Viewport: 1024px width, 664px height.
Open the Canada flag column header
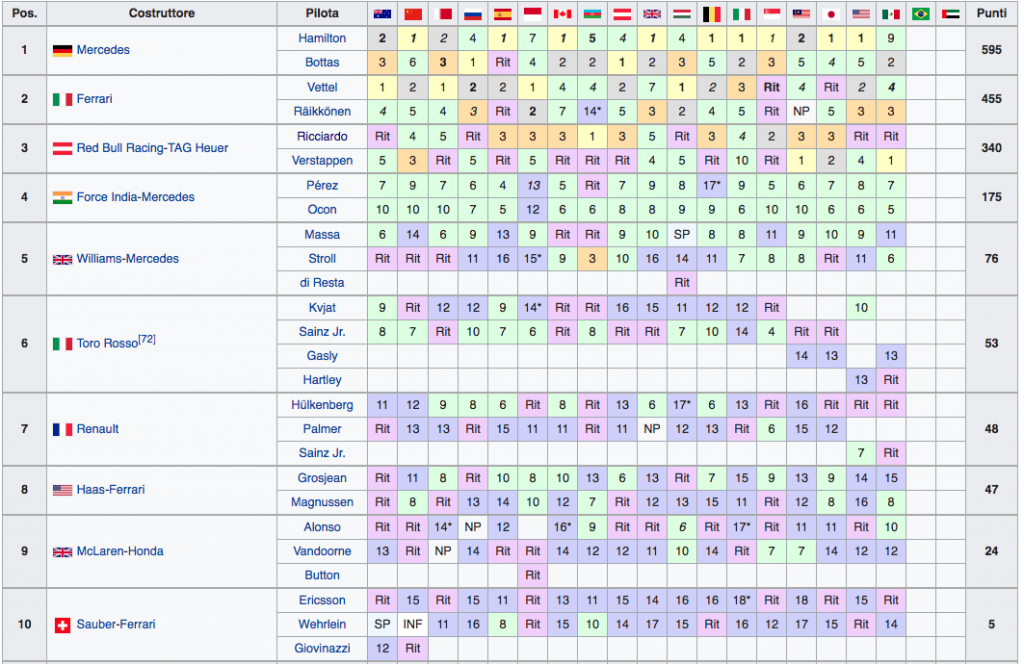point(562,14)
